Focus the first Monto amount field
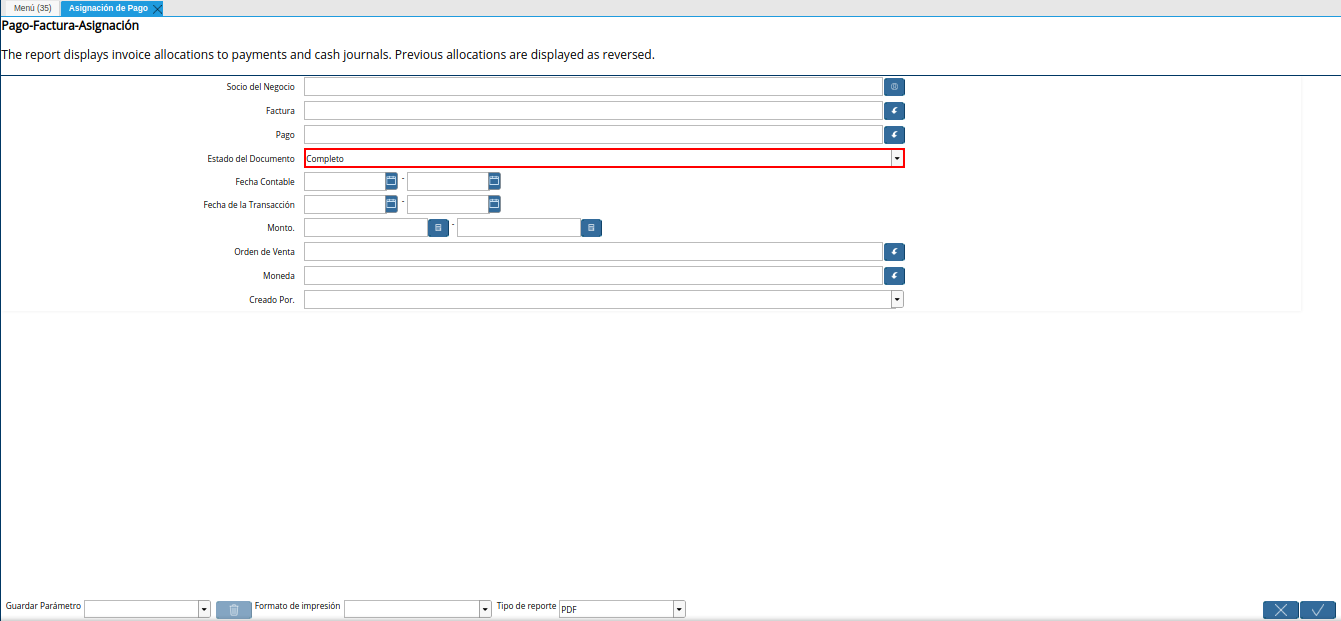Screen dimensions: 1341x621 (x=366, y=228)
